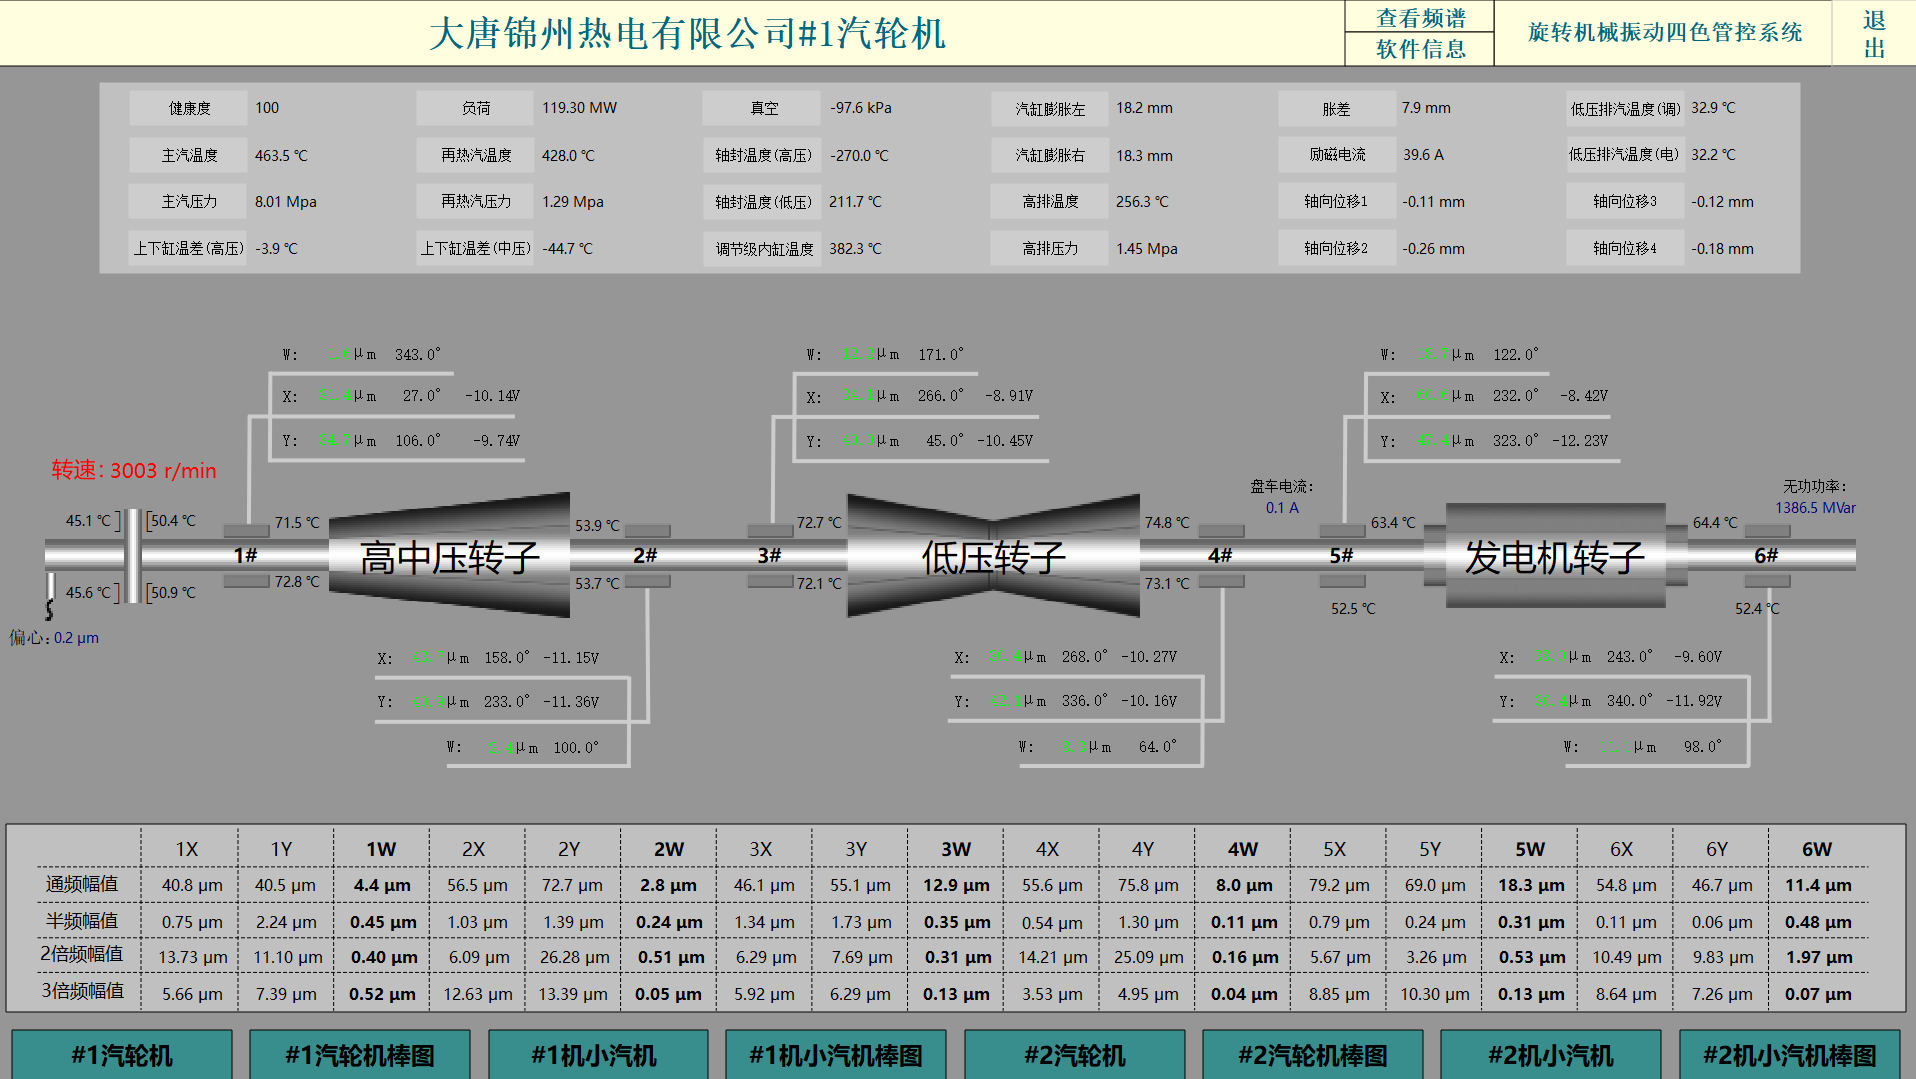This screenshot has height=1079, width=1916.
Task: Show the #2机小汽机棒图 bar chart tab
Action: [x=1789, y=1055]
